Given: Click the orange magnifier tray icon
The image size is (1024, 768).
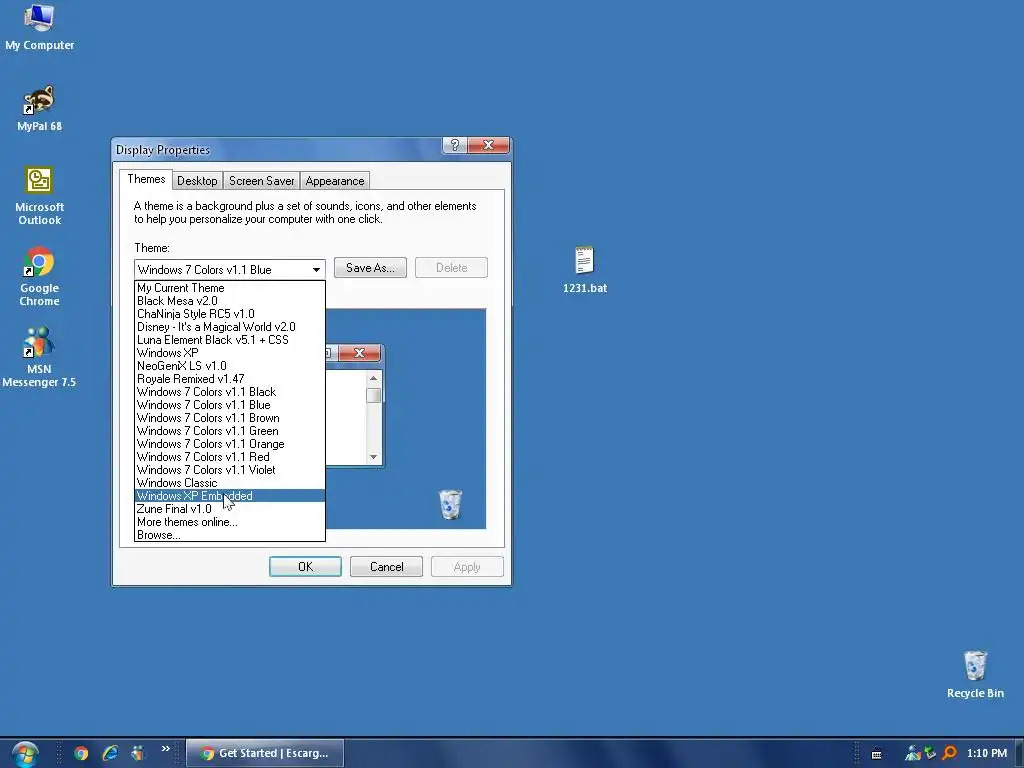Looking at the screenshot, I should pos(950,753).
